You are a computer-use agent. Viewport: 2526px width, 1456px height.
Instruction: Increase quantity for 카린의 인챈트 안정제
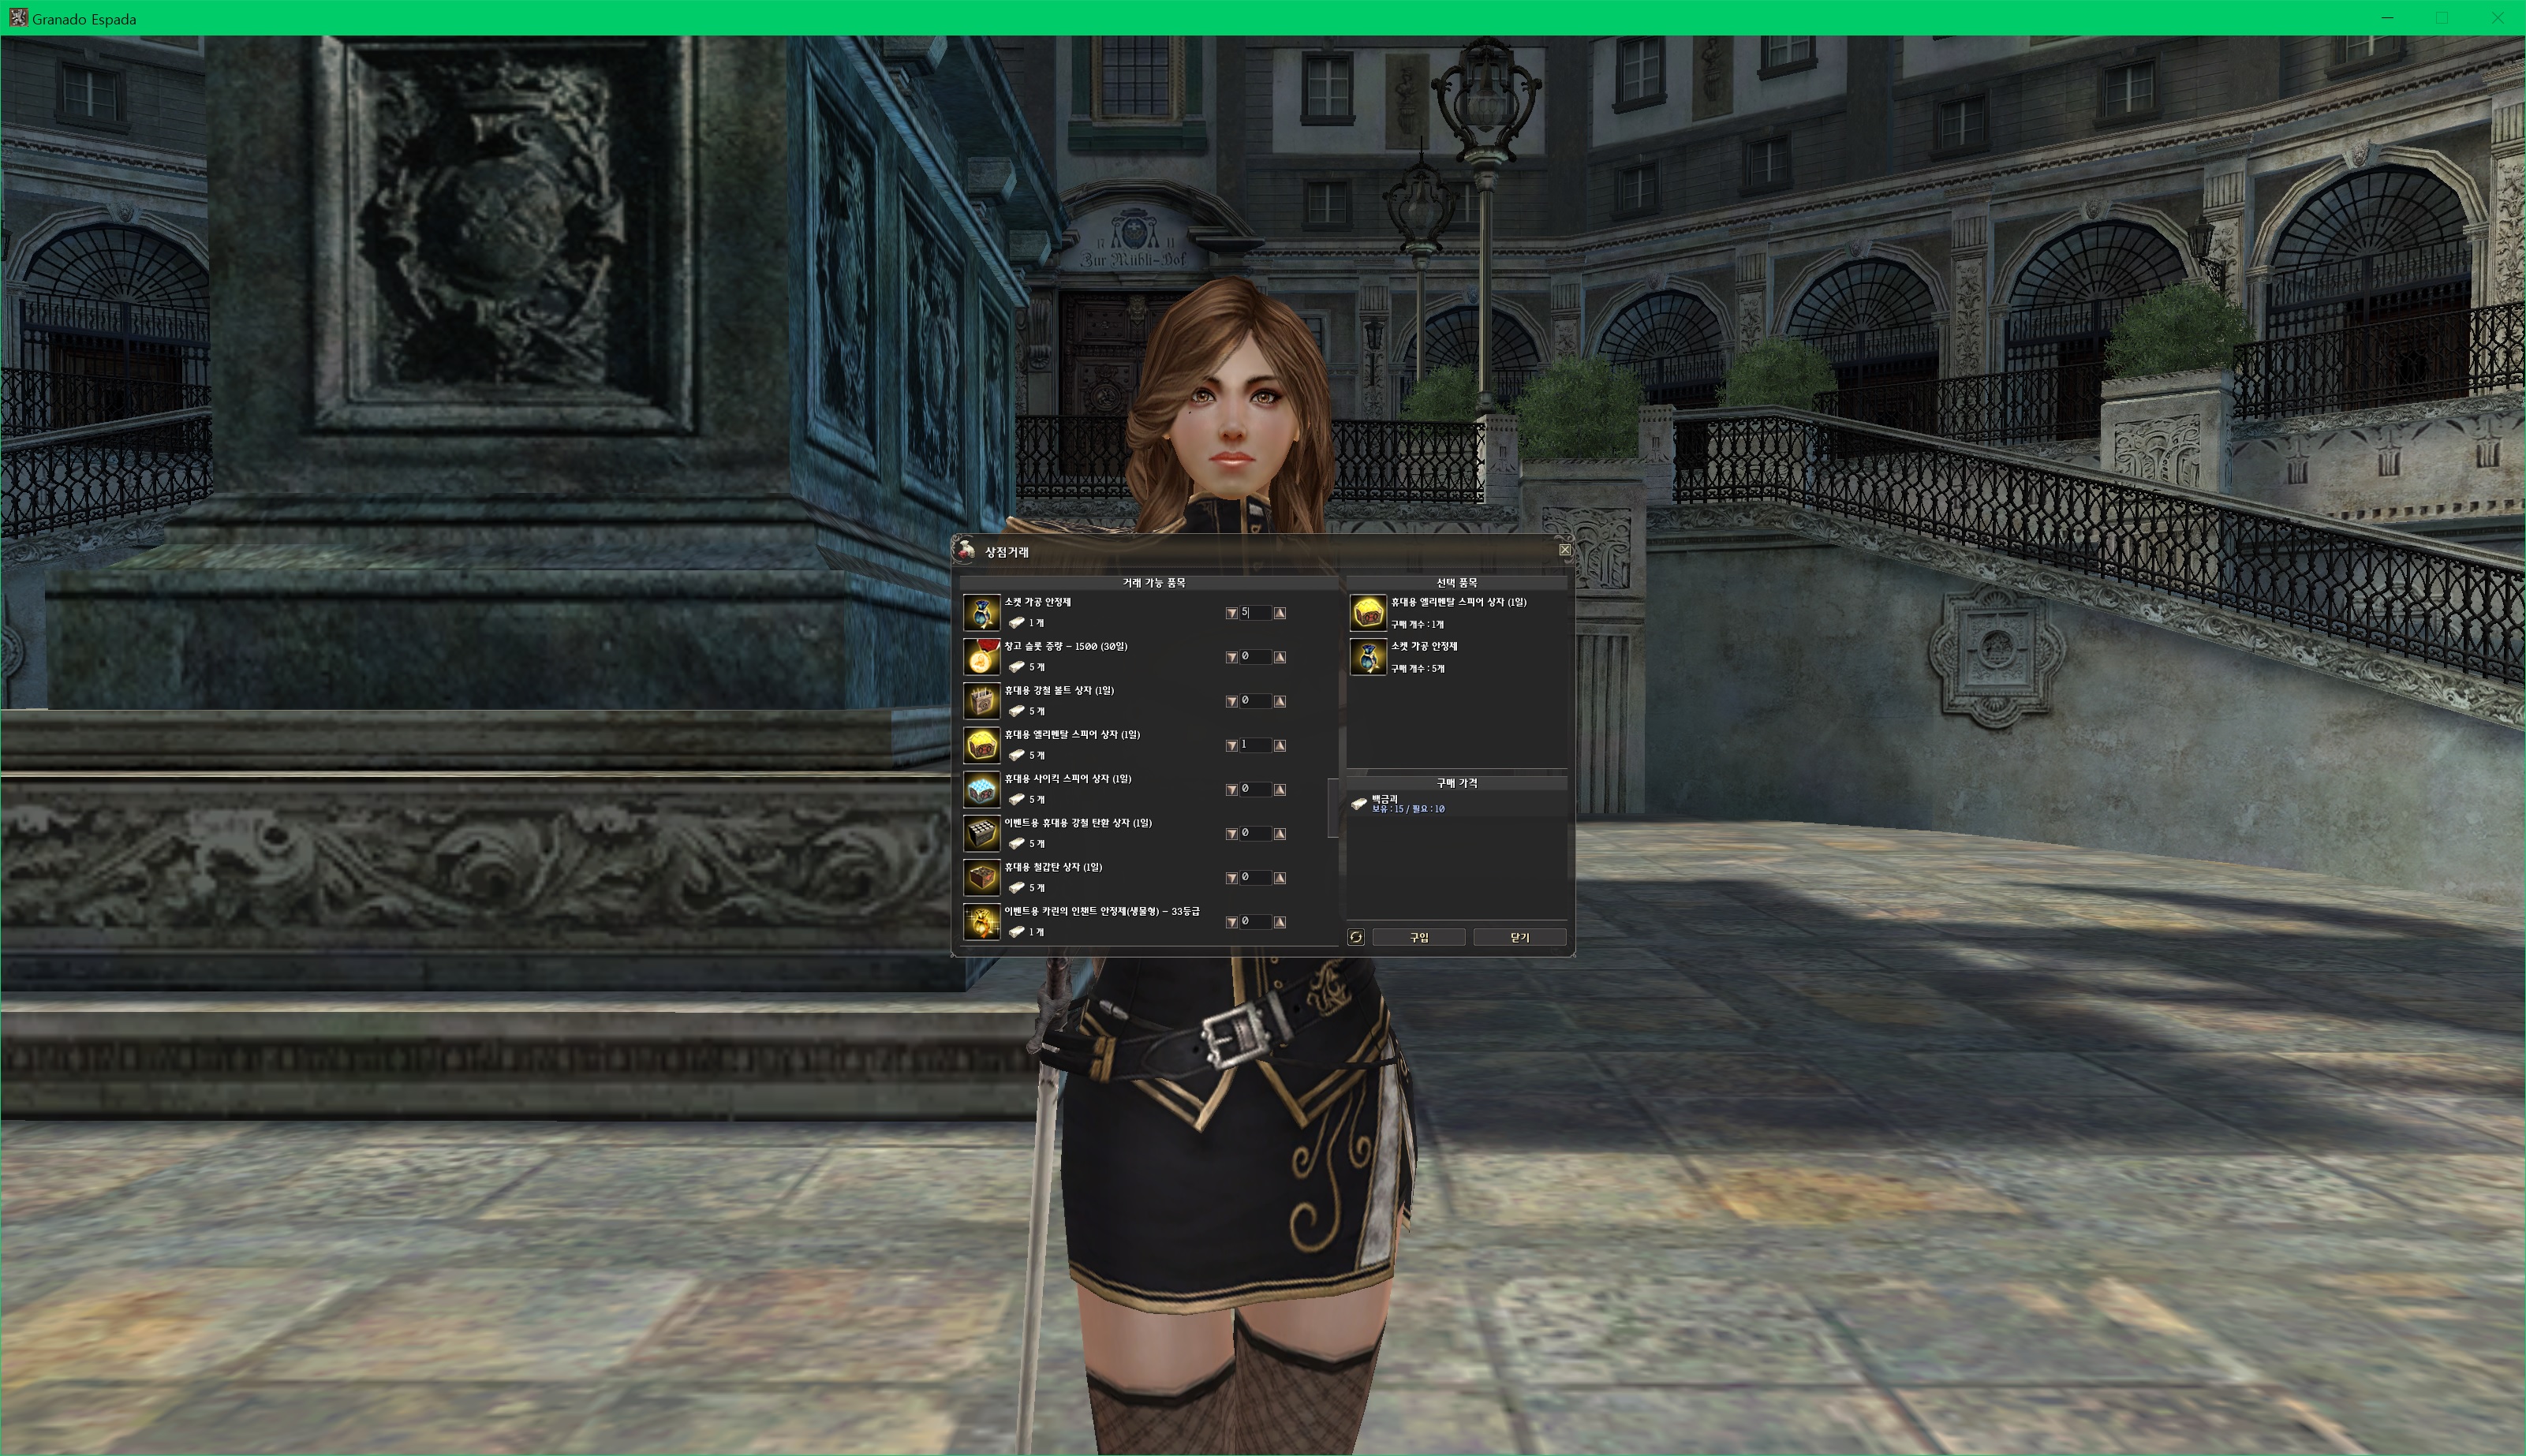click(1280, 922)
